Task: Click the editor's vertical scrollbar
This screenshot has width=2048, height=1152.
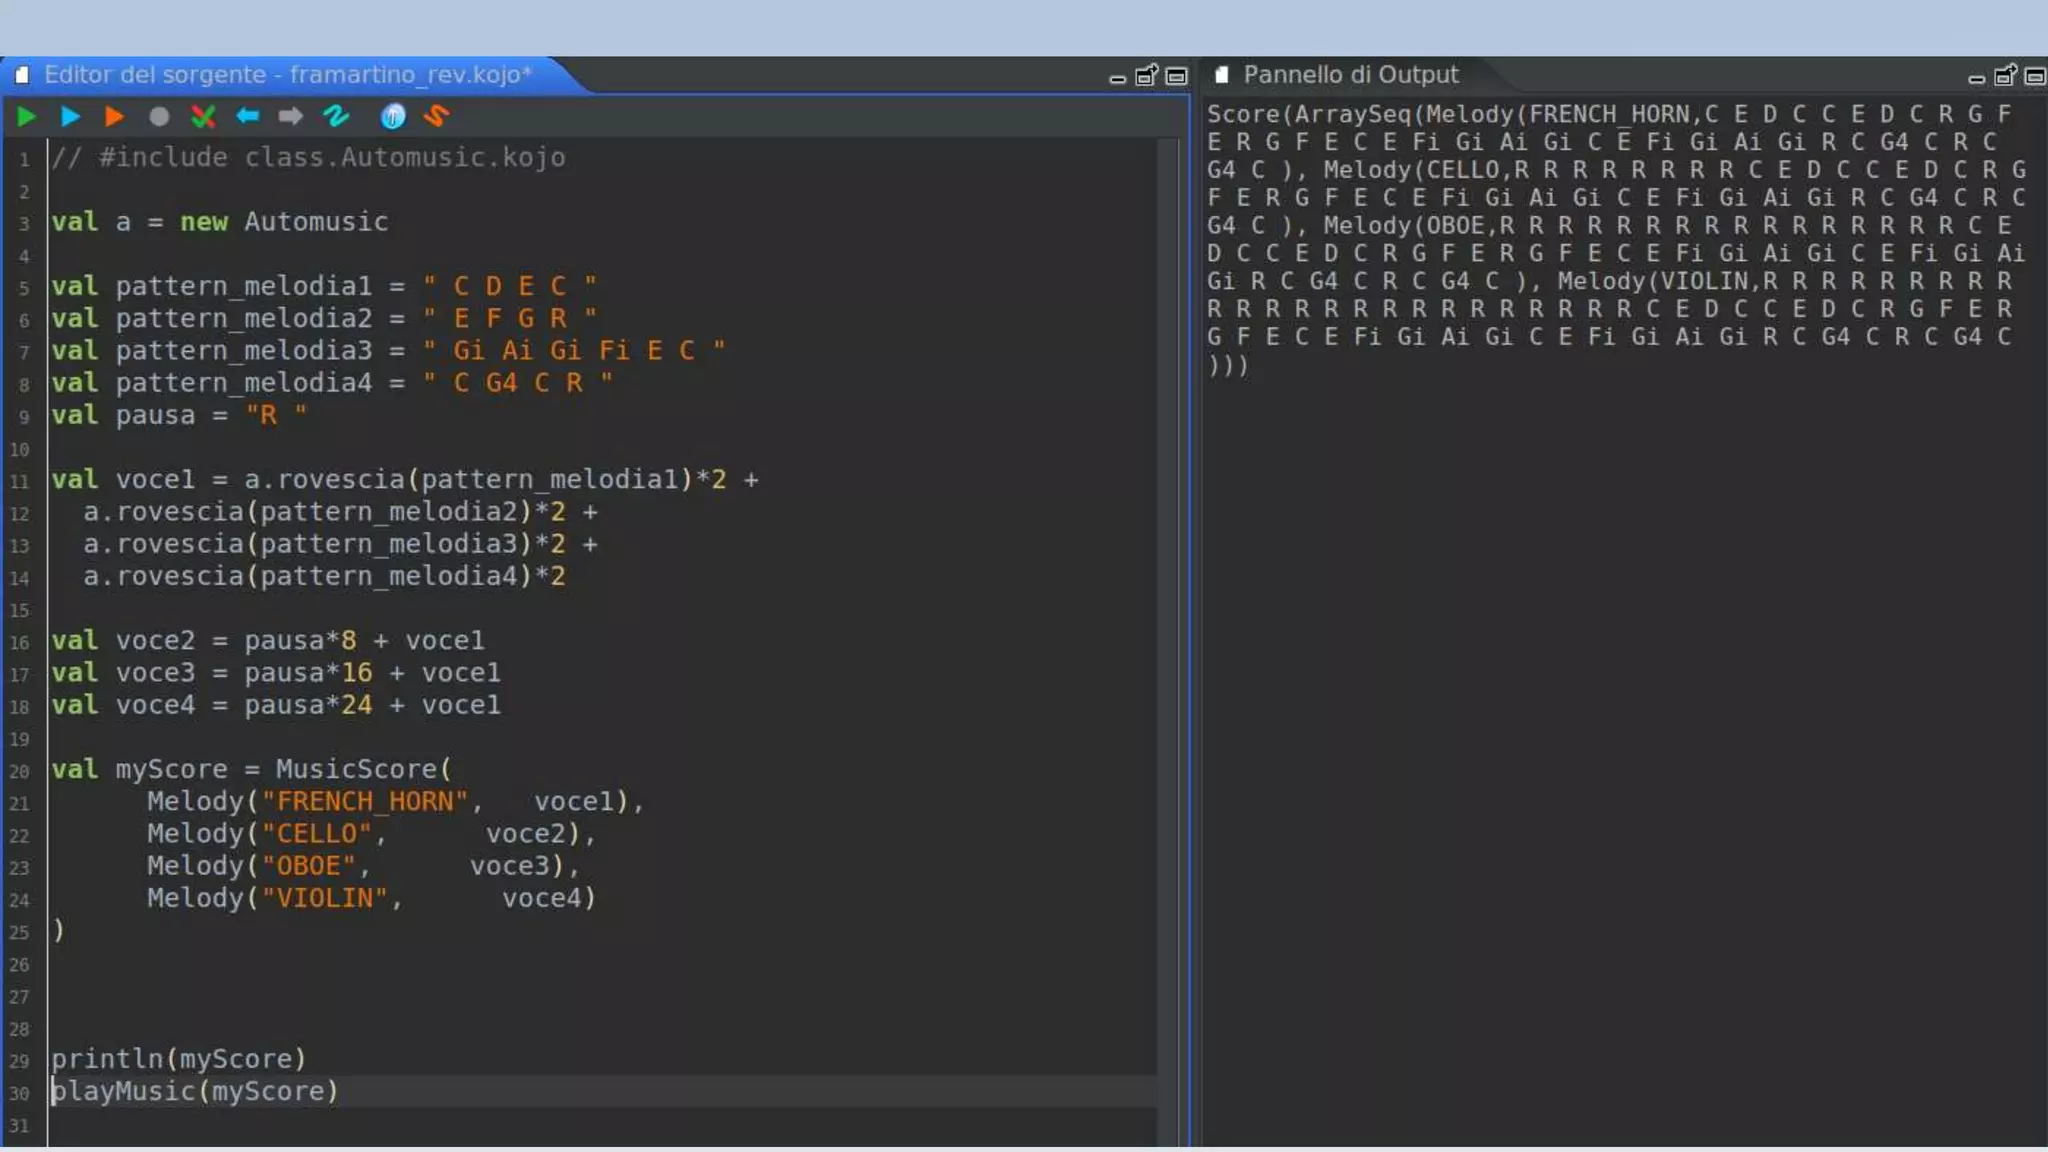Action: (x=1167, y=640)
